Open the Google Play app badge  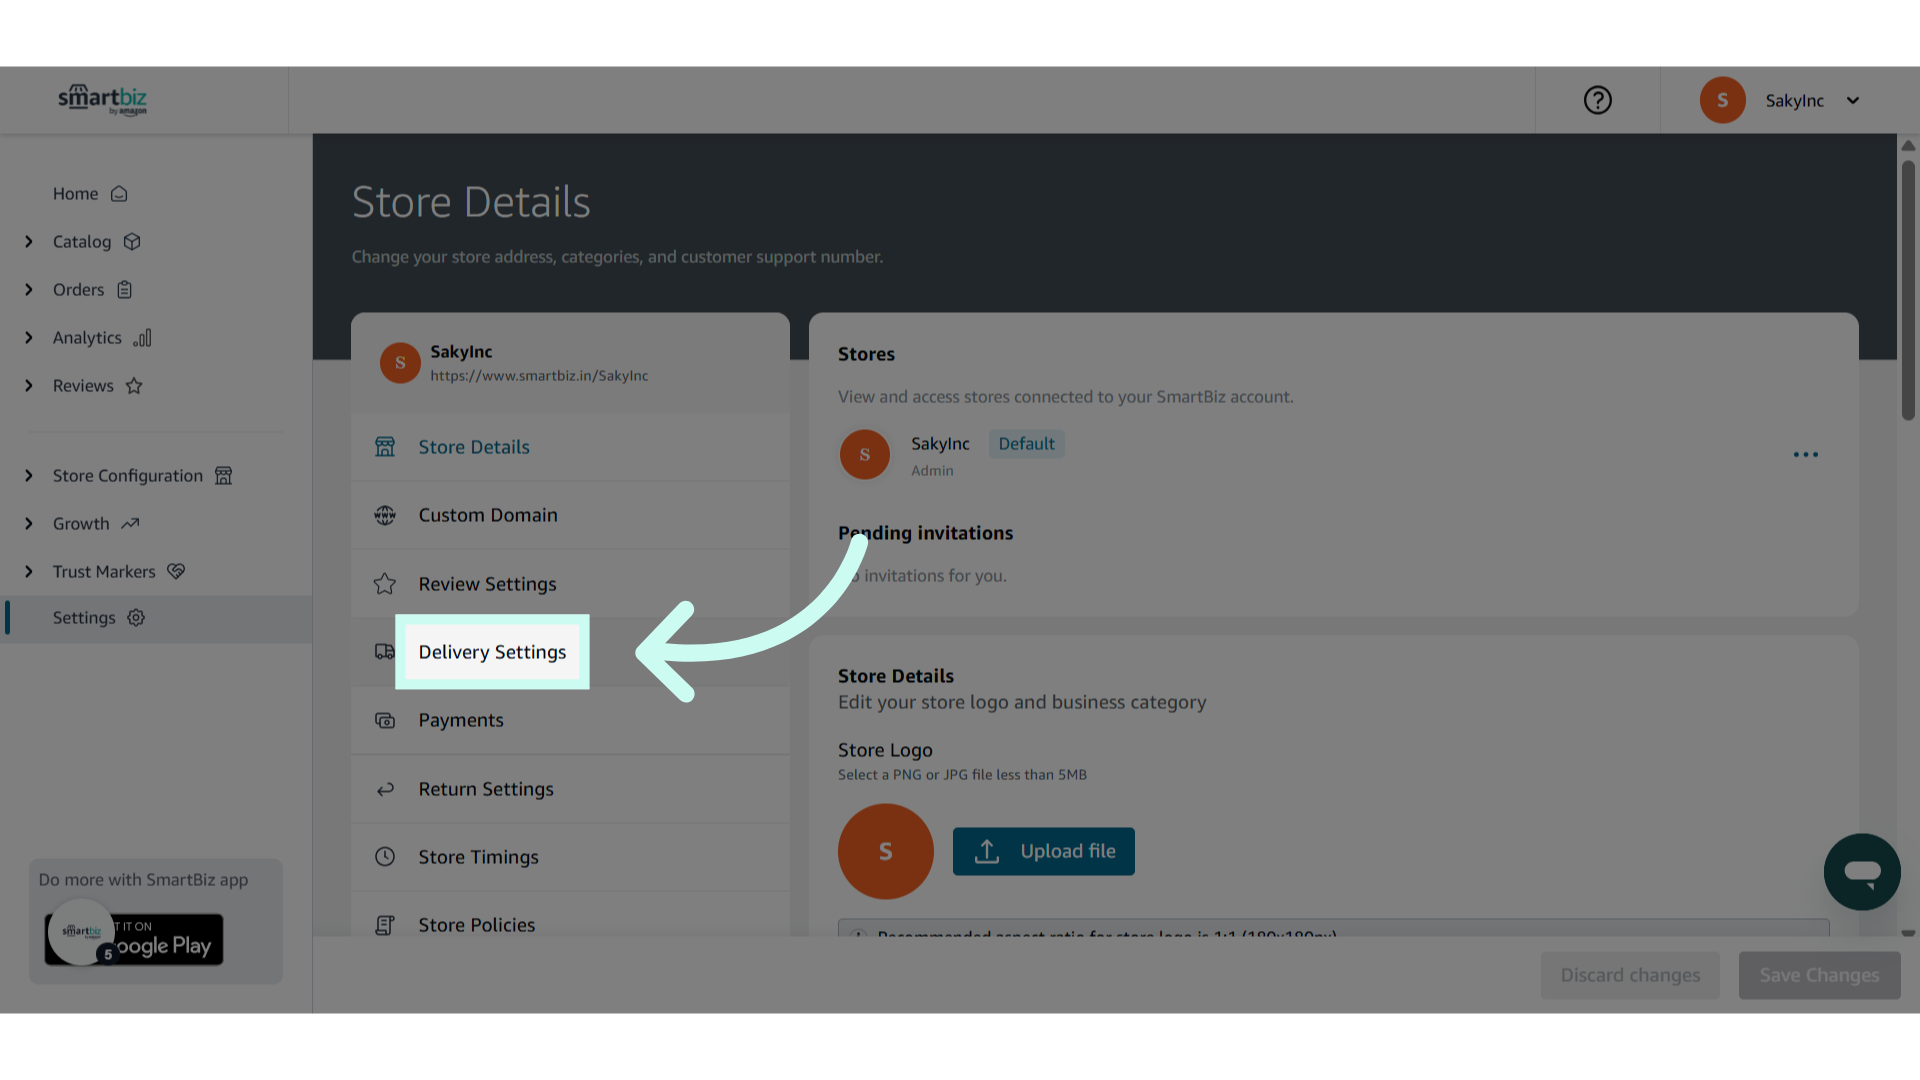coord(134,939)
